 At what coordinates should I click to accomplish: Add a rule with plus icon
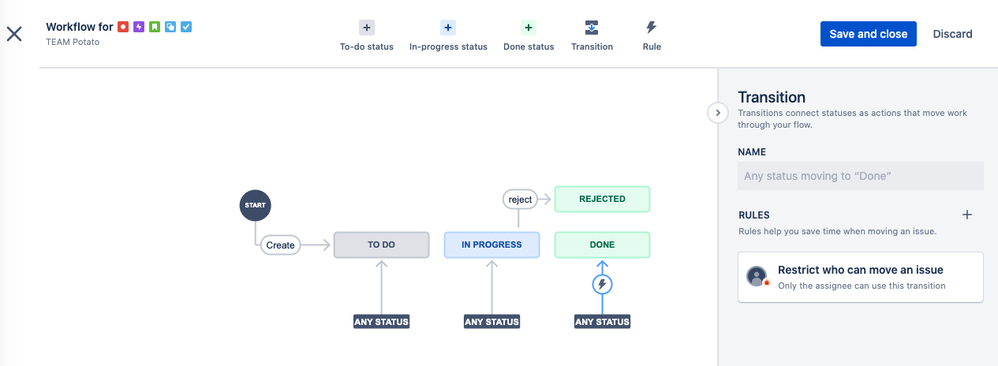[967, 215]
